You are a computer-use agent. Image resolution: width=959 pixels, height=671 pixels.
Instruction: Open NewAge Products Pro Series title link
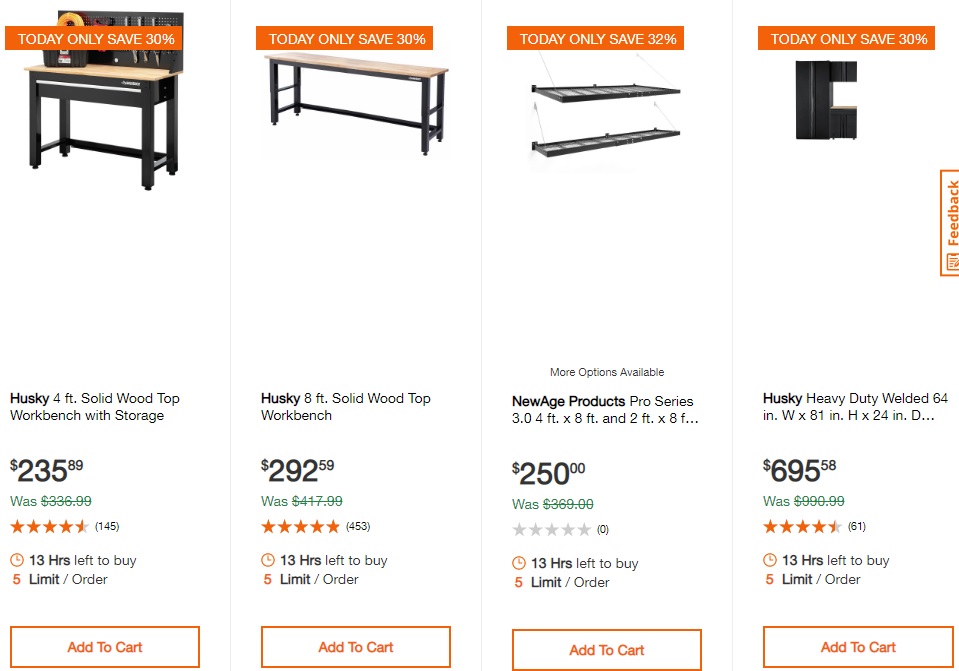pyautogui.click(x=603, y=410)
